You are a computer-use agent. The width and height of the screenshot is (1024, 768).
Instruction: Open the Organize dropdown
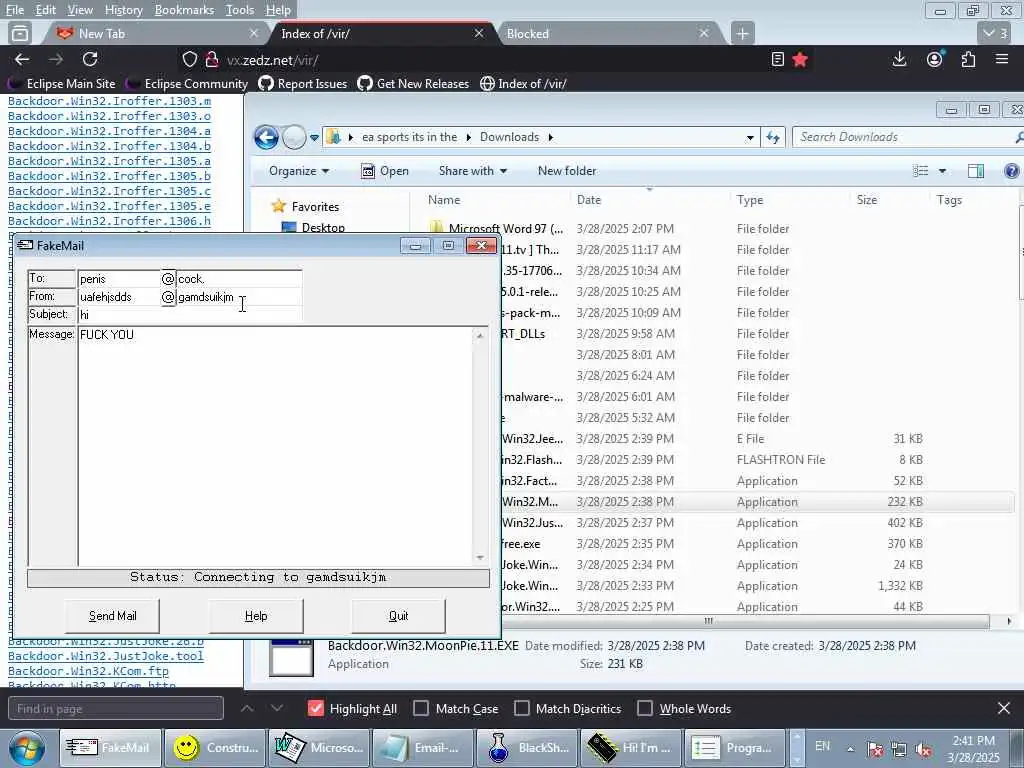pos(299,171)
